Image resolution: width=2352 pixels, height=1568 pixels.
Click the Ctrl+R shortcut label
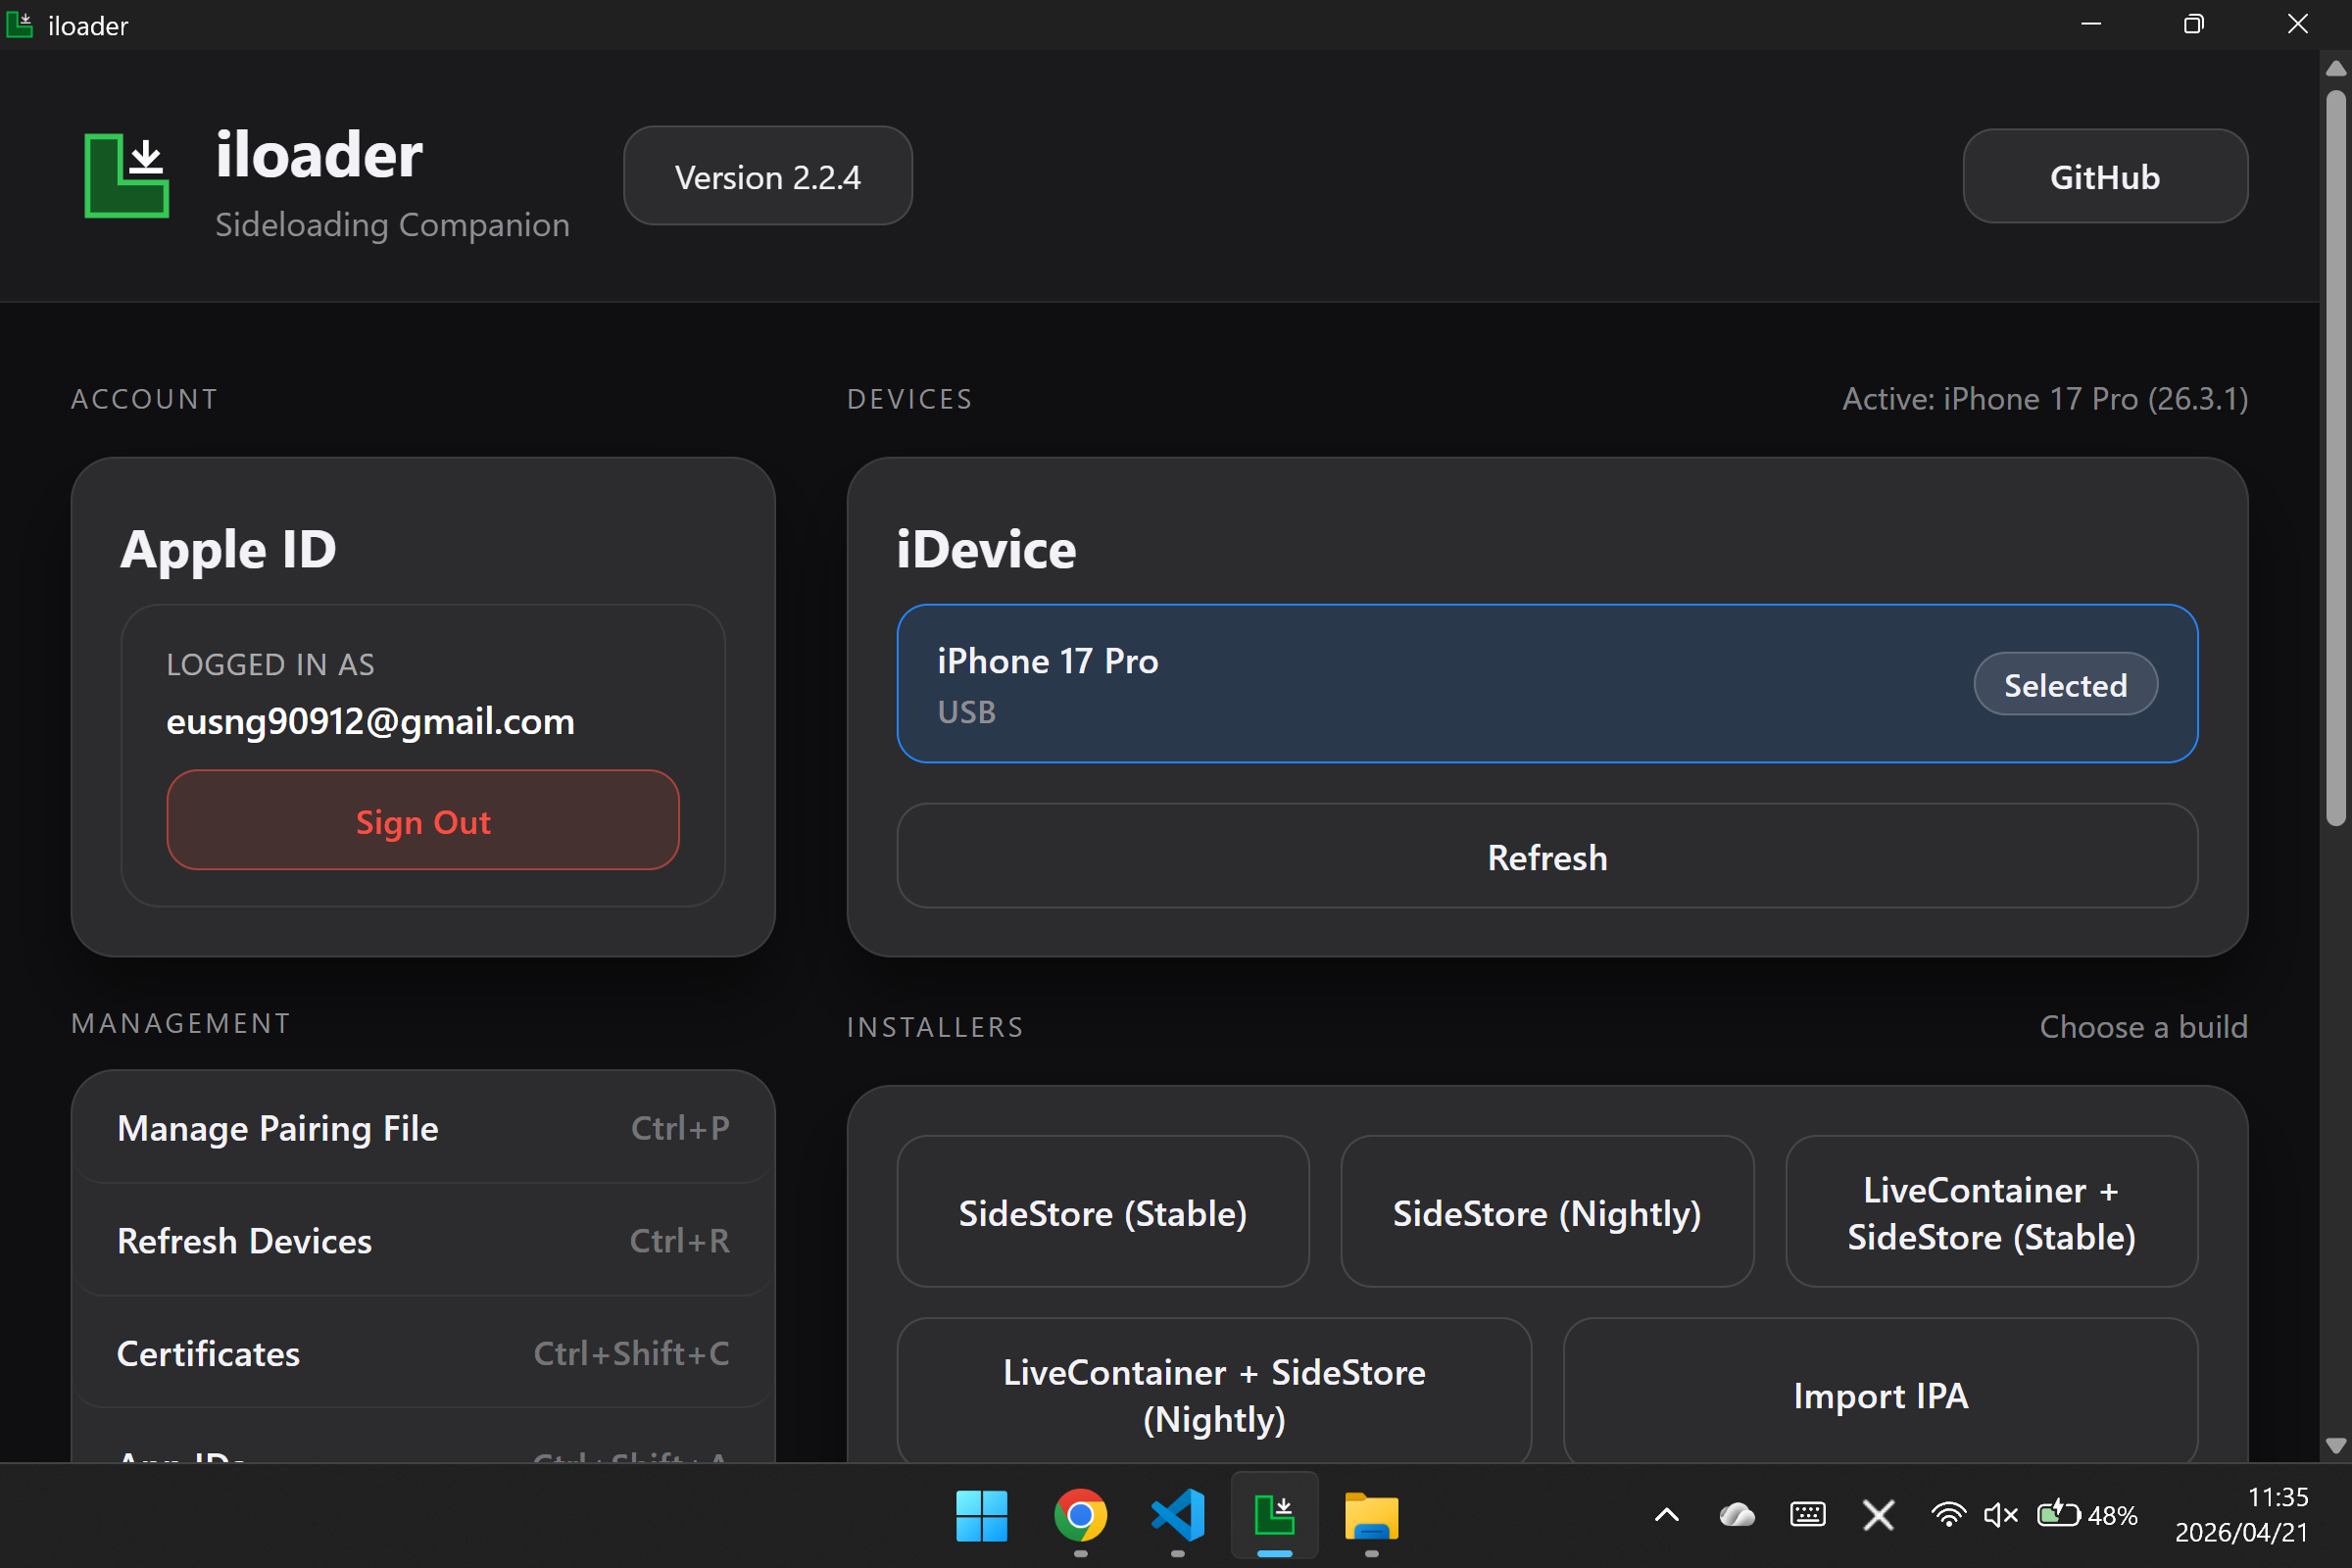point(680,1241)
